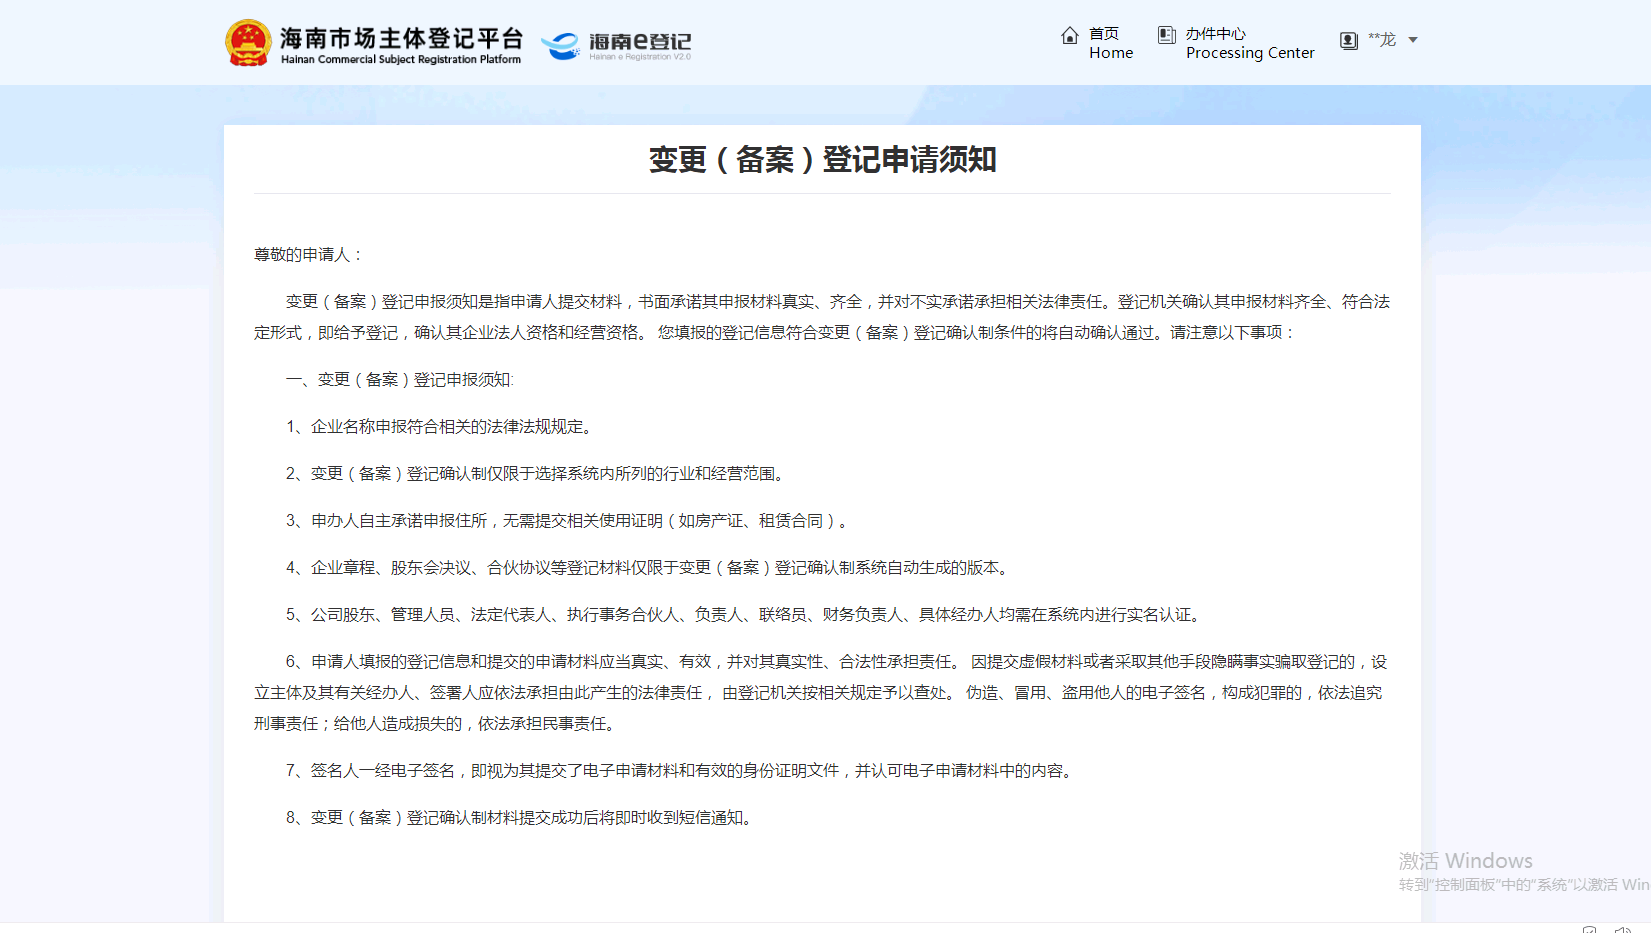Click item 4 about 企业章程、股东会决议

point(649,568)
